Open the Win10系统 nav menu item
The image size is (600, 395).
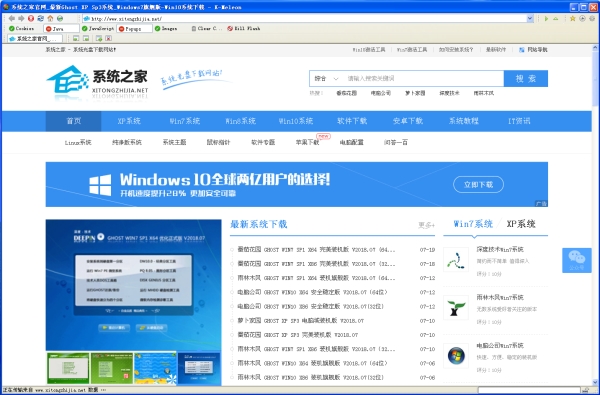[296, 121]
